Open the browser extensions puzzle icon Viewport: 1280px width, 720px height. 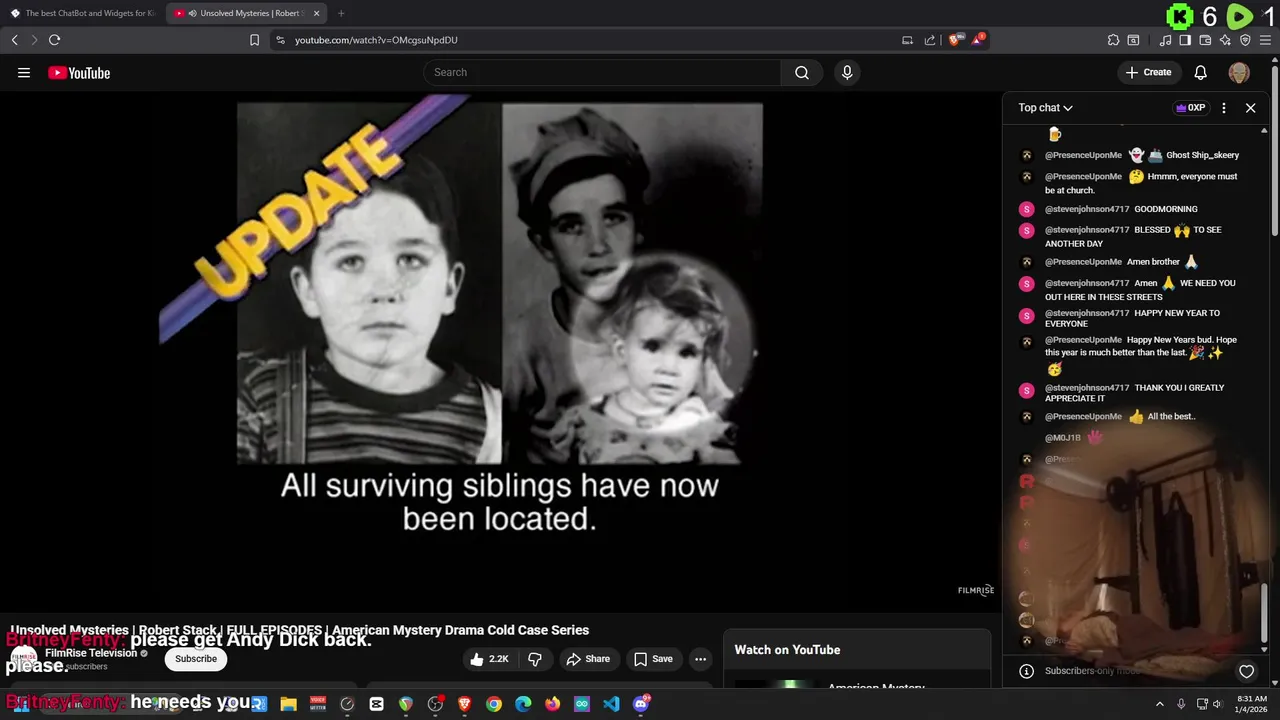tap(1113, 40)
